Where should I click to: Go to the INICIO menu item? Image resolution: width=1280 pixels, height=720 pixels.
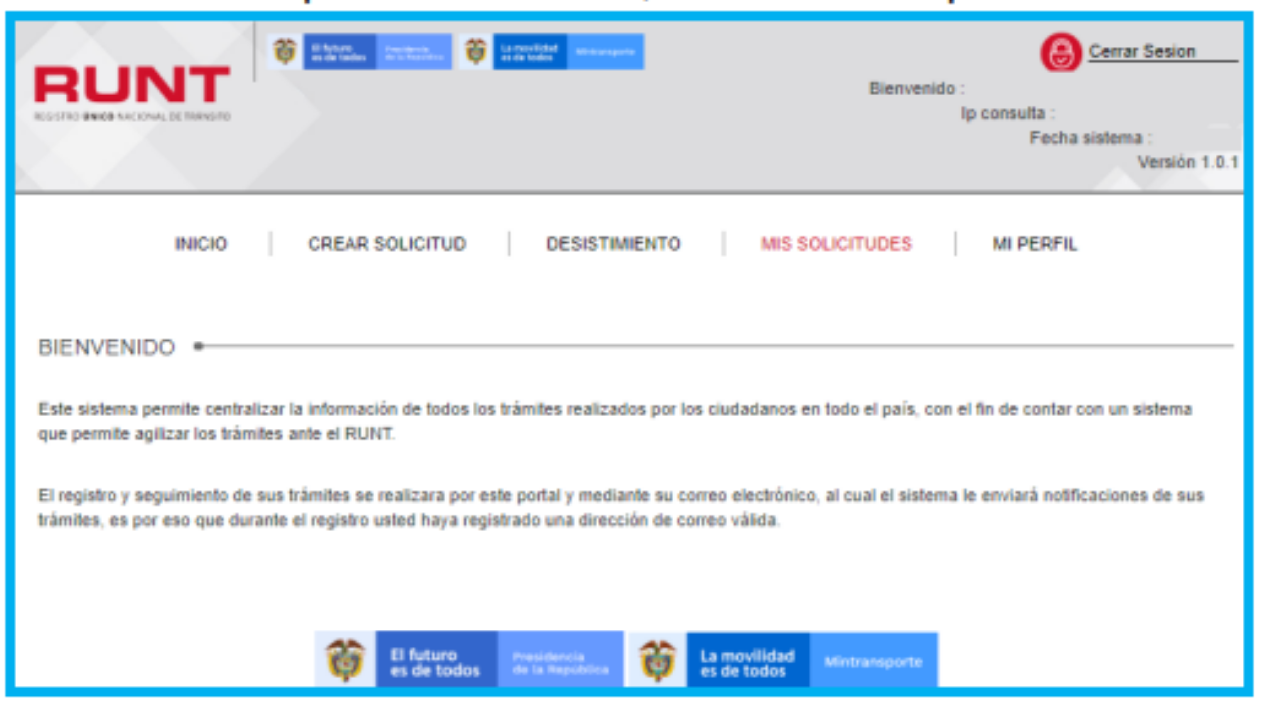[201, 244]
